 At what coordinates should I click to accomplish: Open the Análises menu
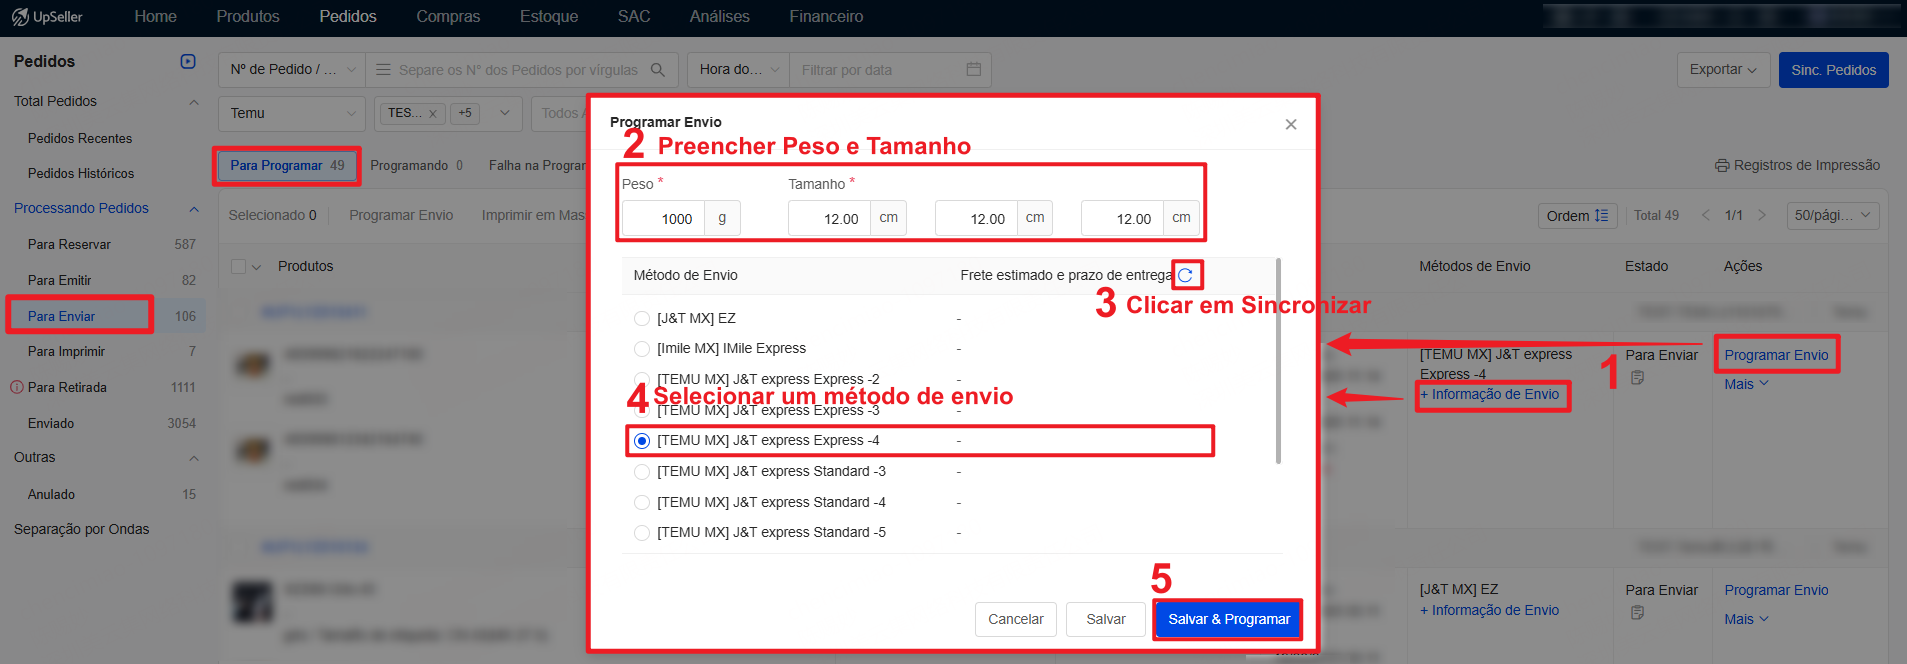(720, 17)
